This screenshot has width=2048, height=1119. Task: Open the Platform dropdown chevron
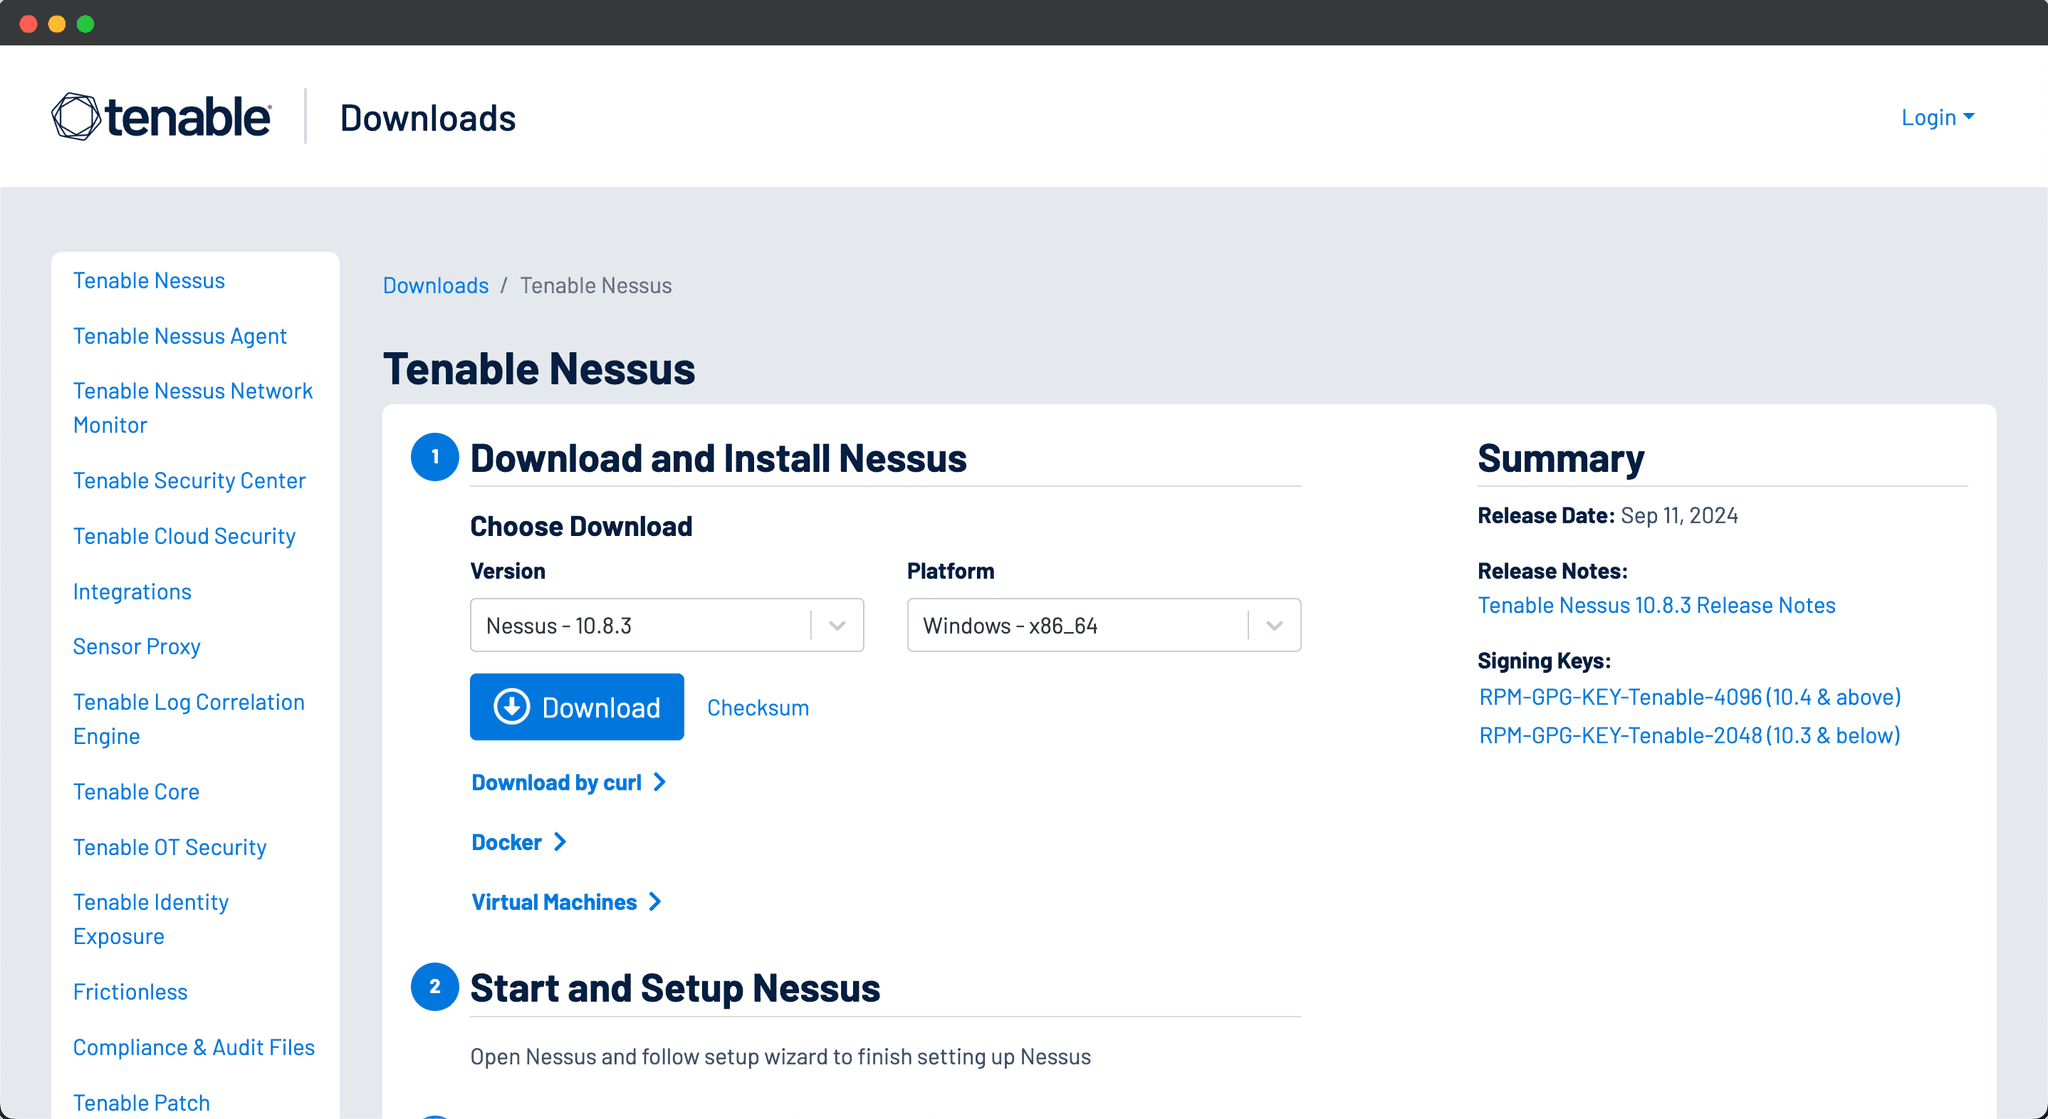click(x=1274, y=626)
